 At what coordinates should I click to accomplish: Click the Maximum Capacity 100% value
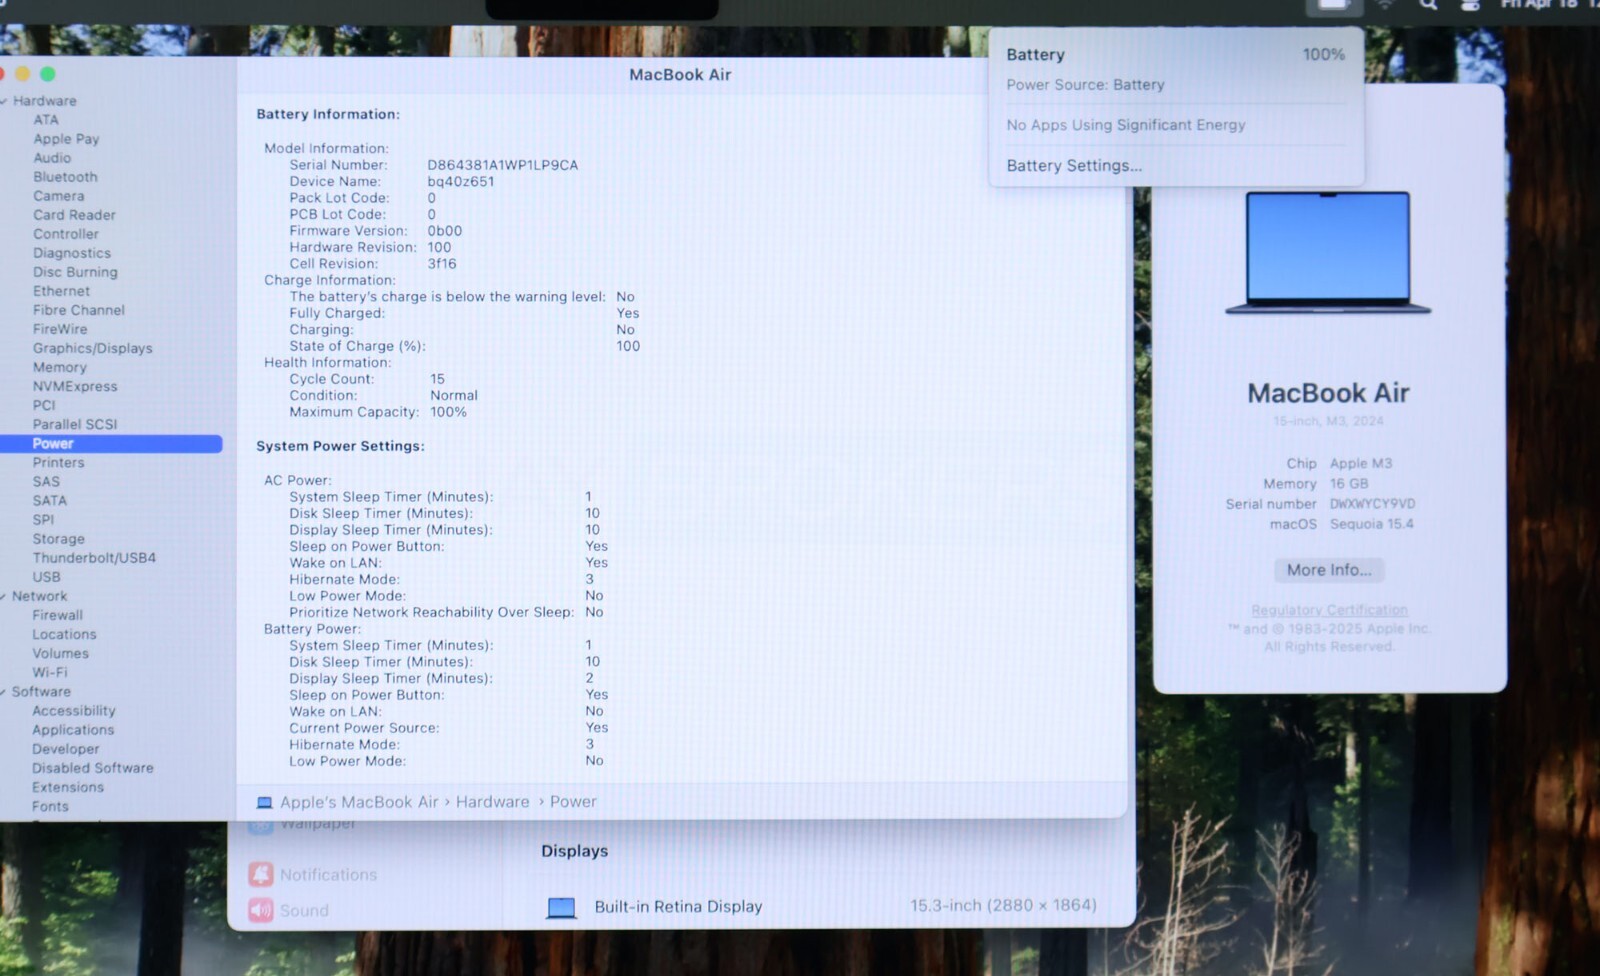click(448, 412)
